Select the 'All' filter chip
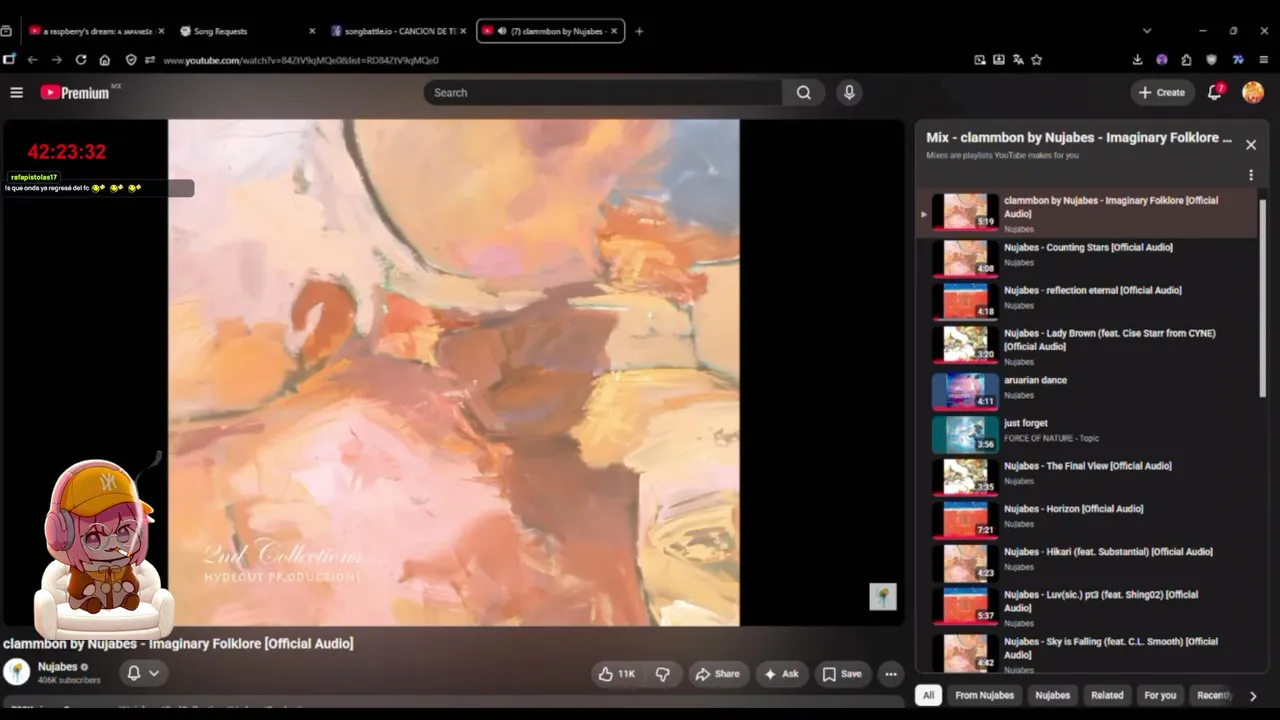The width and height of the screenshot is (1280, 720). pos(928,695)
